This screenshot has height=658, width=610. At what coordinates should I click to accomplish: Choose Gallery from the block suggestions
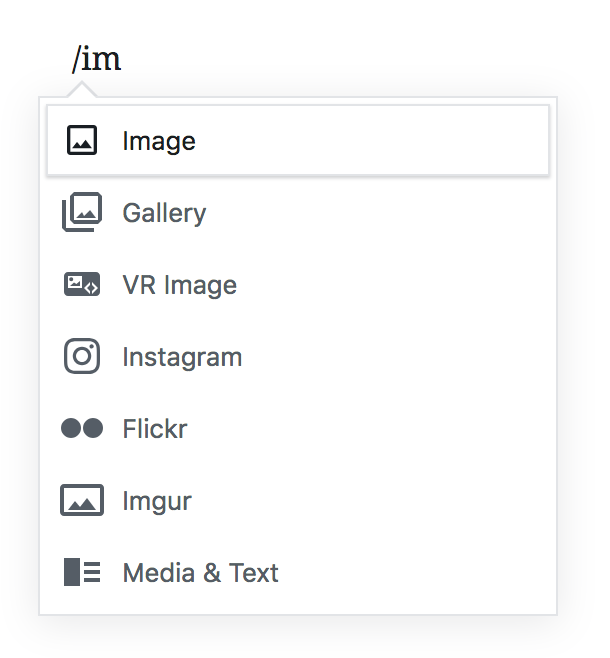(x=164, y=213)
